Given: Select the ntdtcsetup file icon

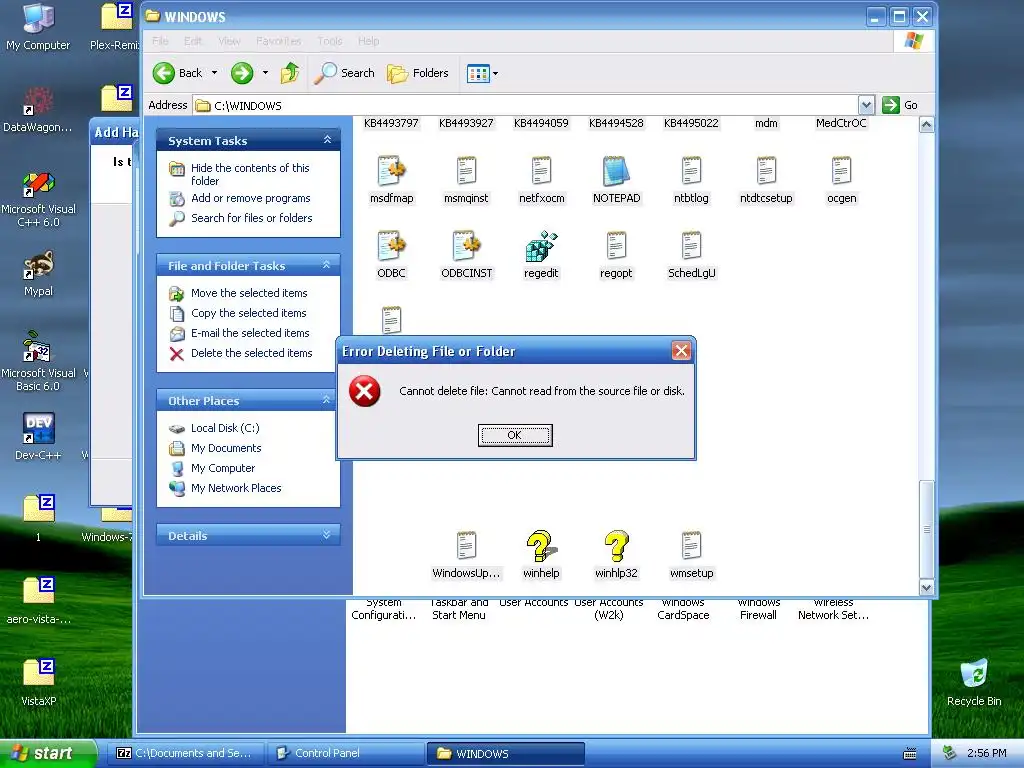Looking at the screenshot, I should click(x=766, y=171).
